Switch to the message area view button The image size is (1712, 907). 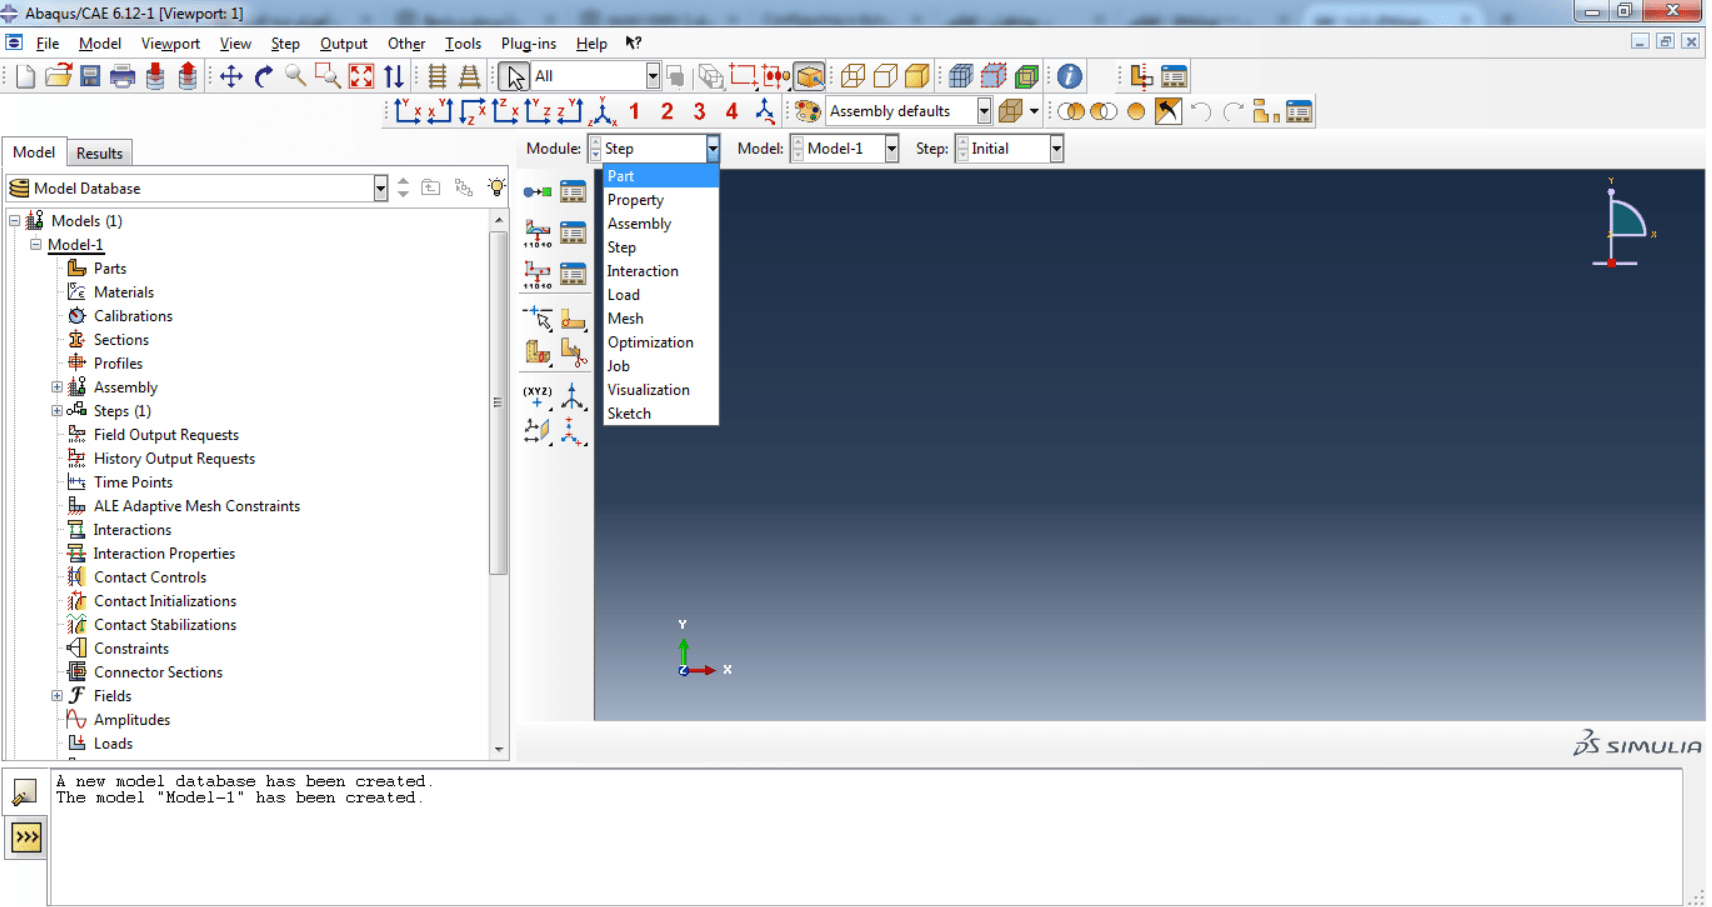24,793
